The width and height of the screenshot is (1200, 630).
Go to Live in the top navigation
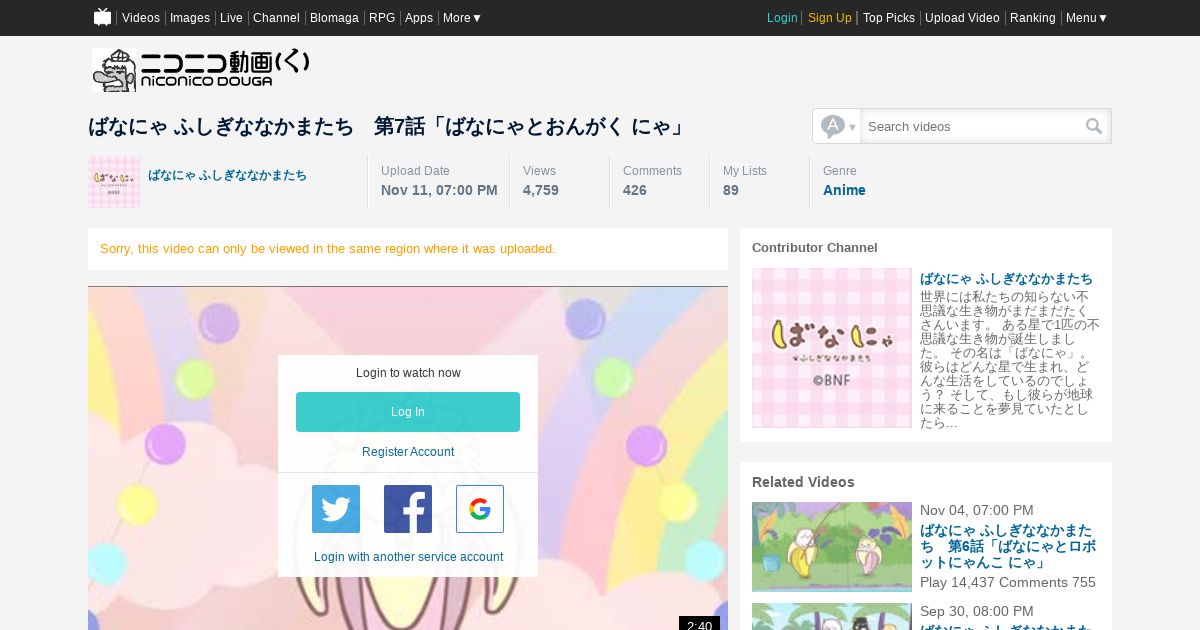coord(231,18)
